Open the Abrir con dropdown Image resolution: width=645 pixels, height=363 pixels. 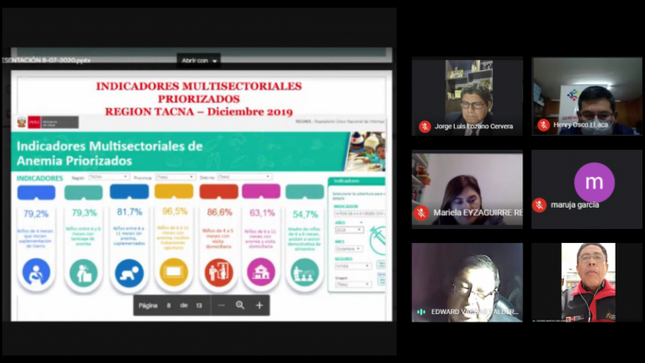tap(199, 60)
